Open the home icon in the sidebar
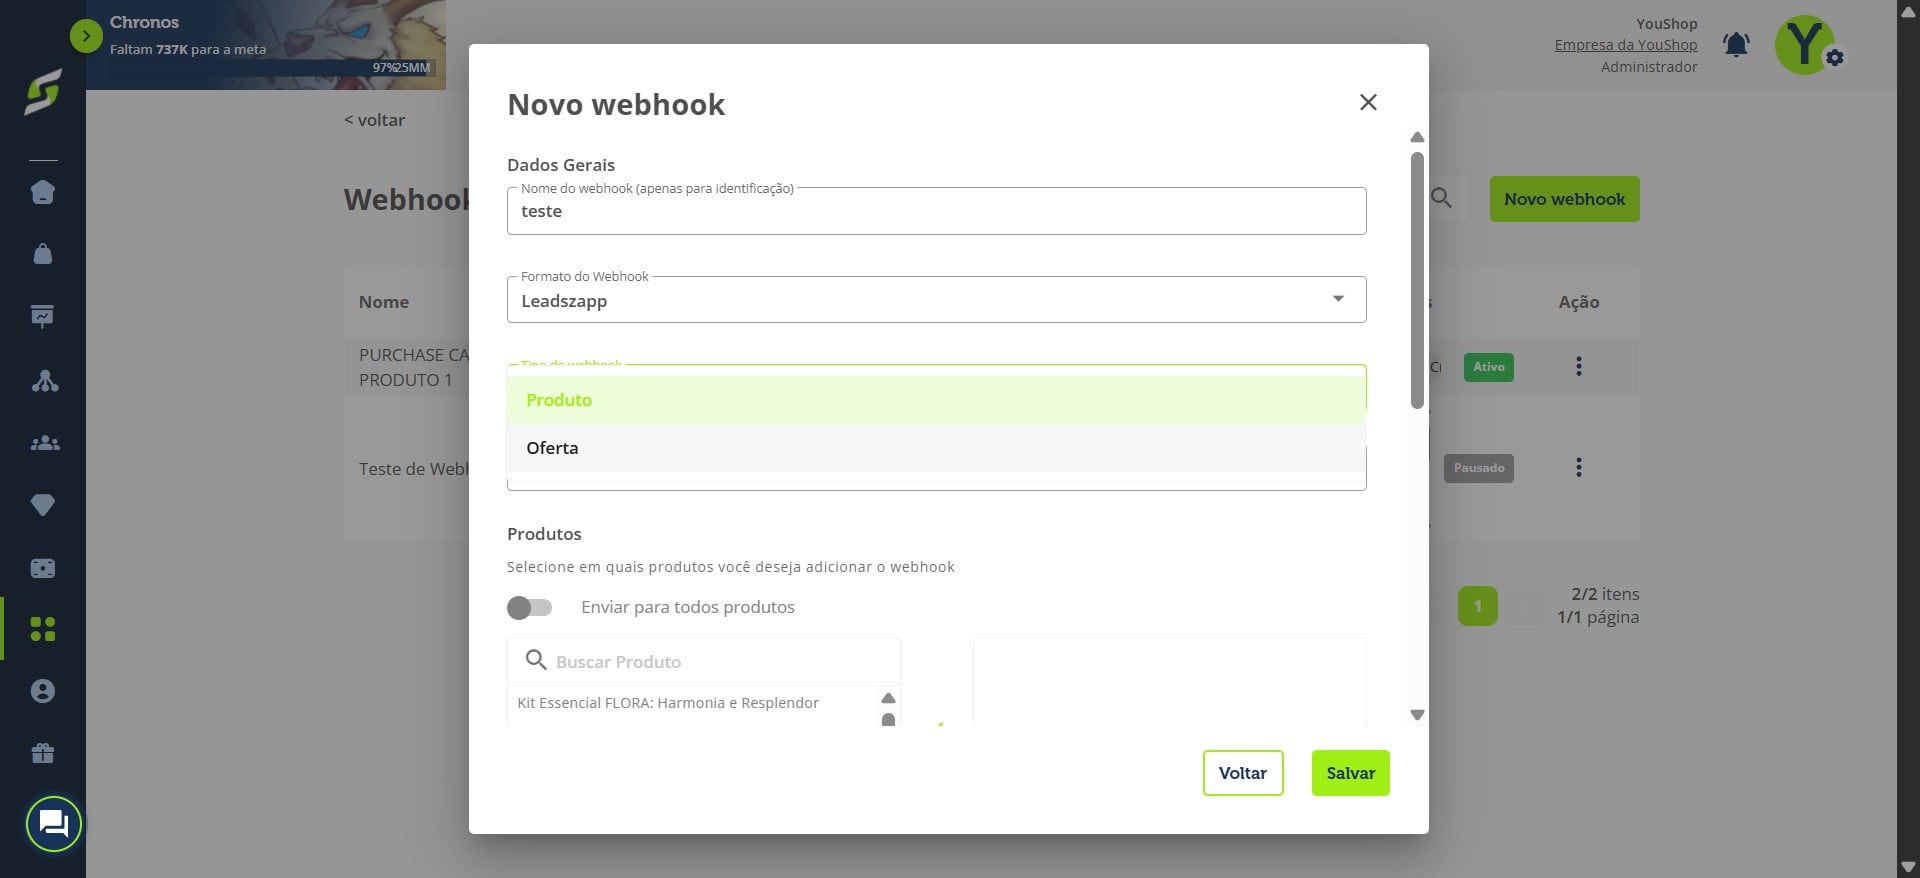The image size is (1920, 878). [x=43, y=192]
